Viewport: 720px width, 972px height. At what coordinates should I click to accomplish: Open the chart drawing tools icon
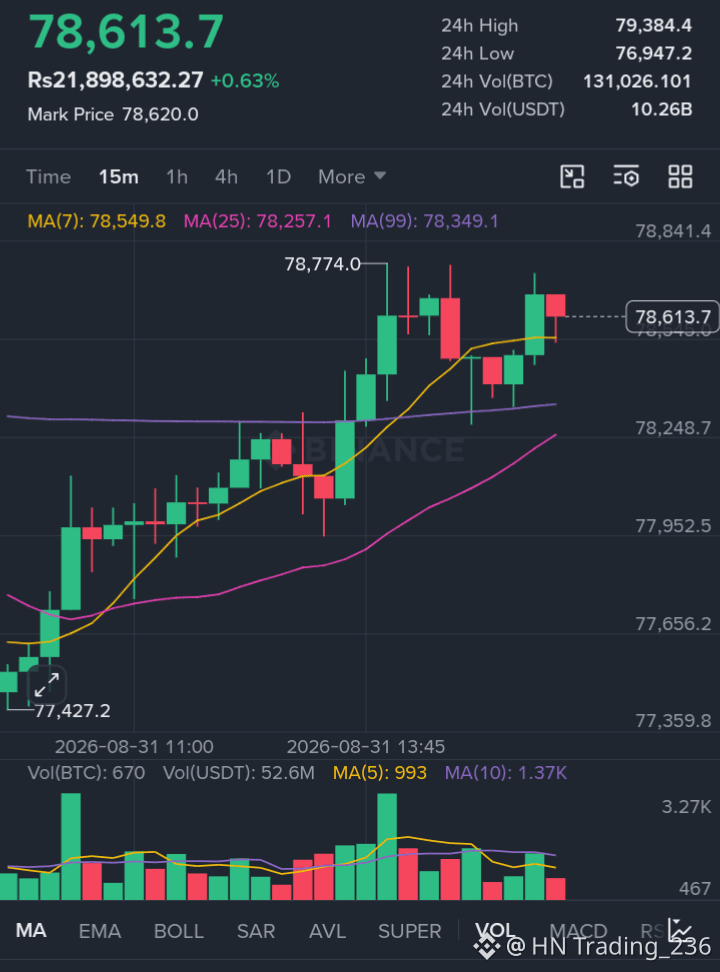coord(572,177)
